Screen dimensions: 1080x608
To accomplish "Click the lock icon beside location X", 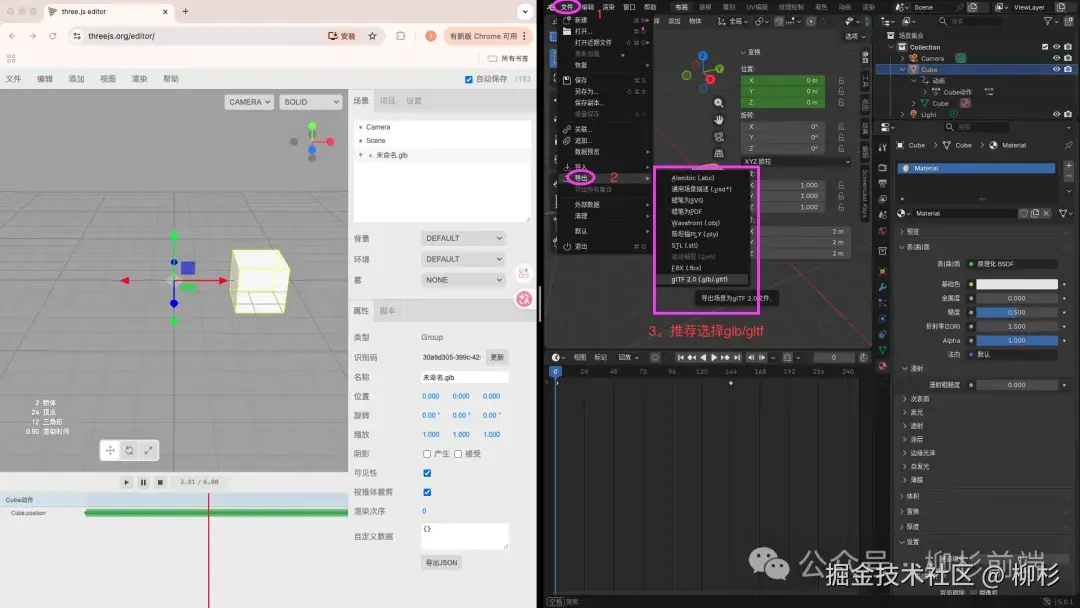I will (841, 81).
